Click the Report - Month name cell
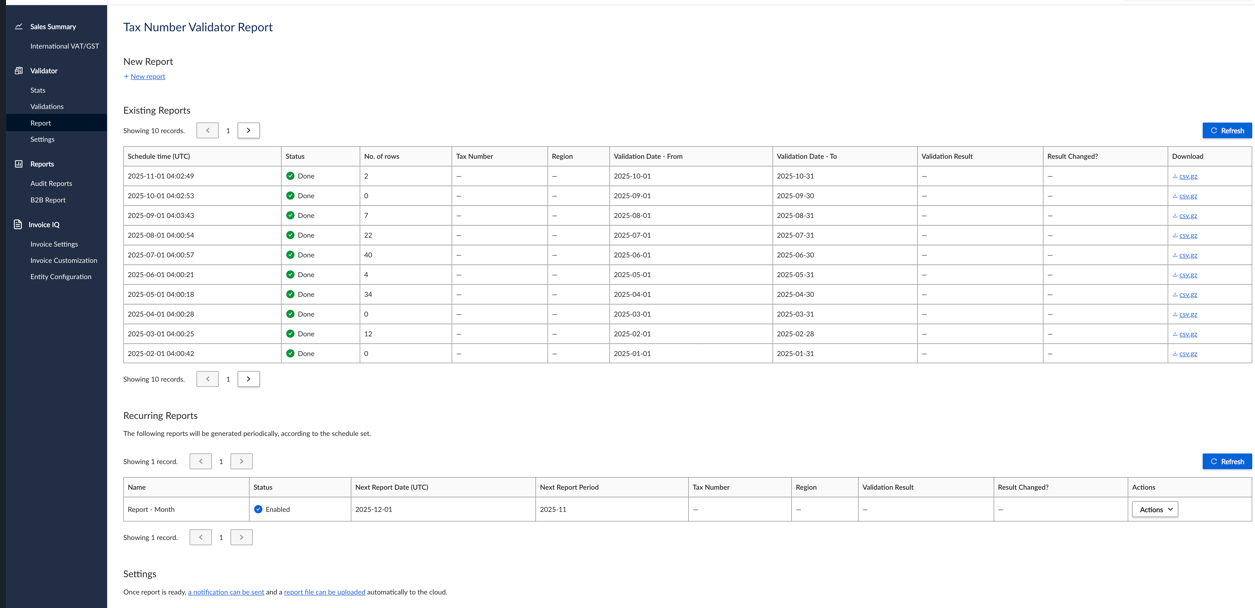 [186, 509]
